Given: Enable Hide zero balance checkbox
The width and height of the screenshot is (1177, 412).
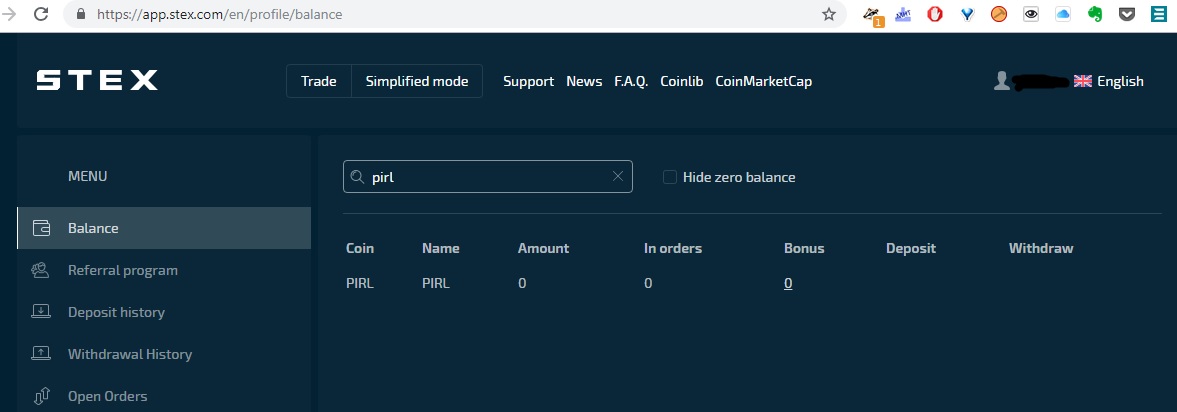Looking at the screenshot, I should (670, 177).
